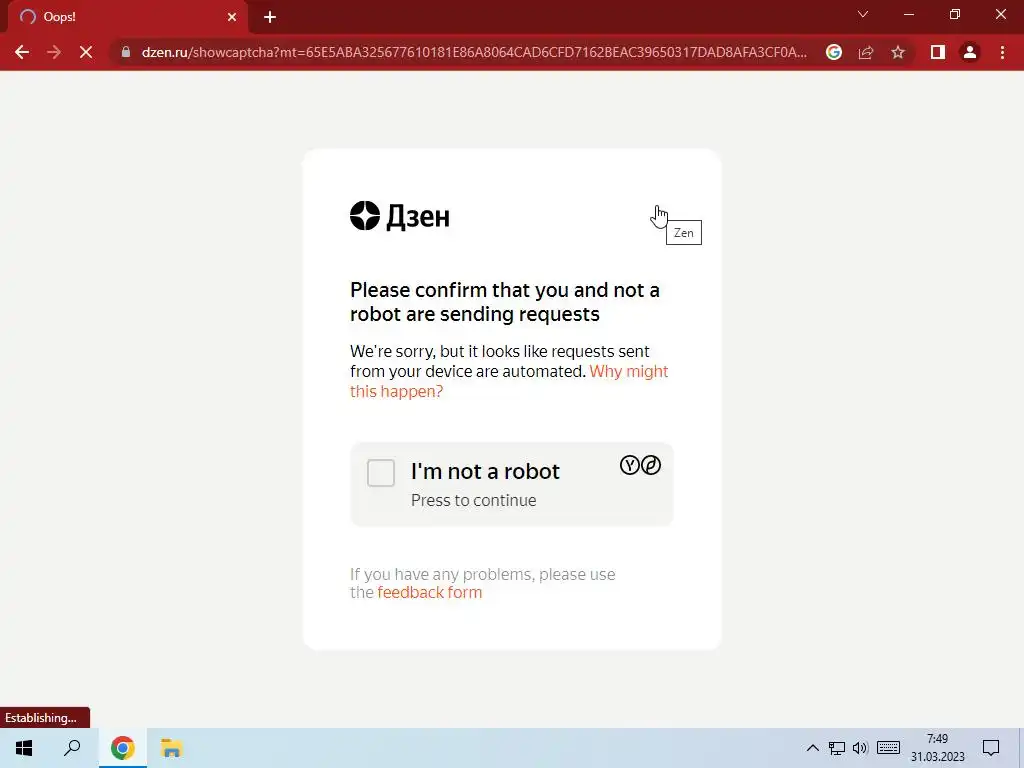The width and height of the screenshot is (1024, 768).
Task: Restore down the Chrome window
Action: [x=955, y=14]
